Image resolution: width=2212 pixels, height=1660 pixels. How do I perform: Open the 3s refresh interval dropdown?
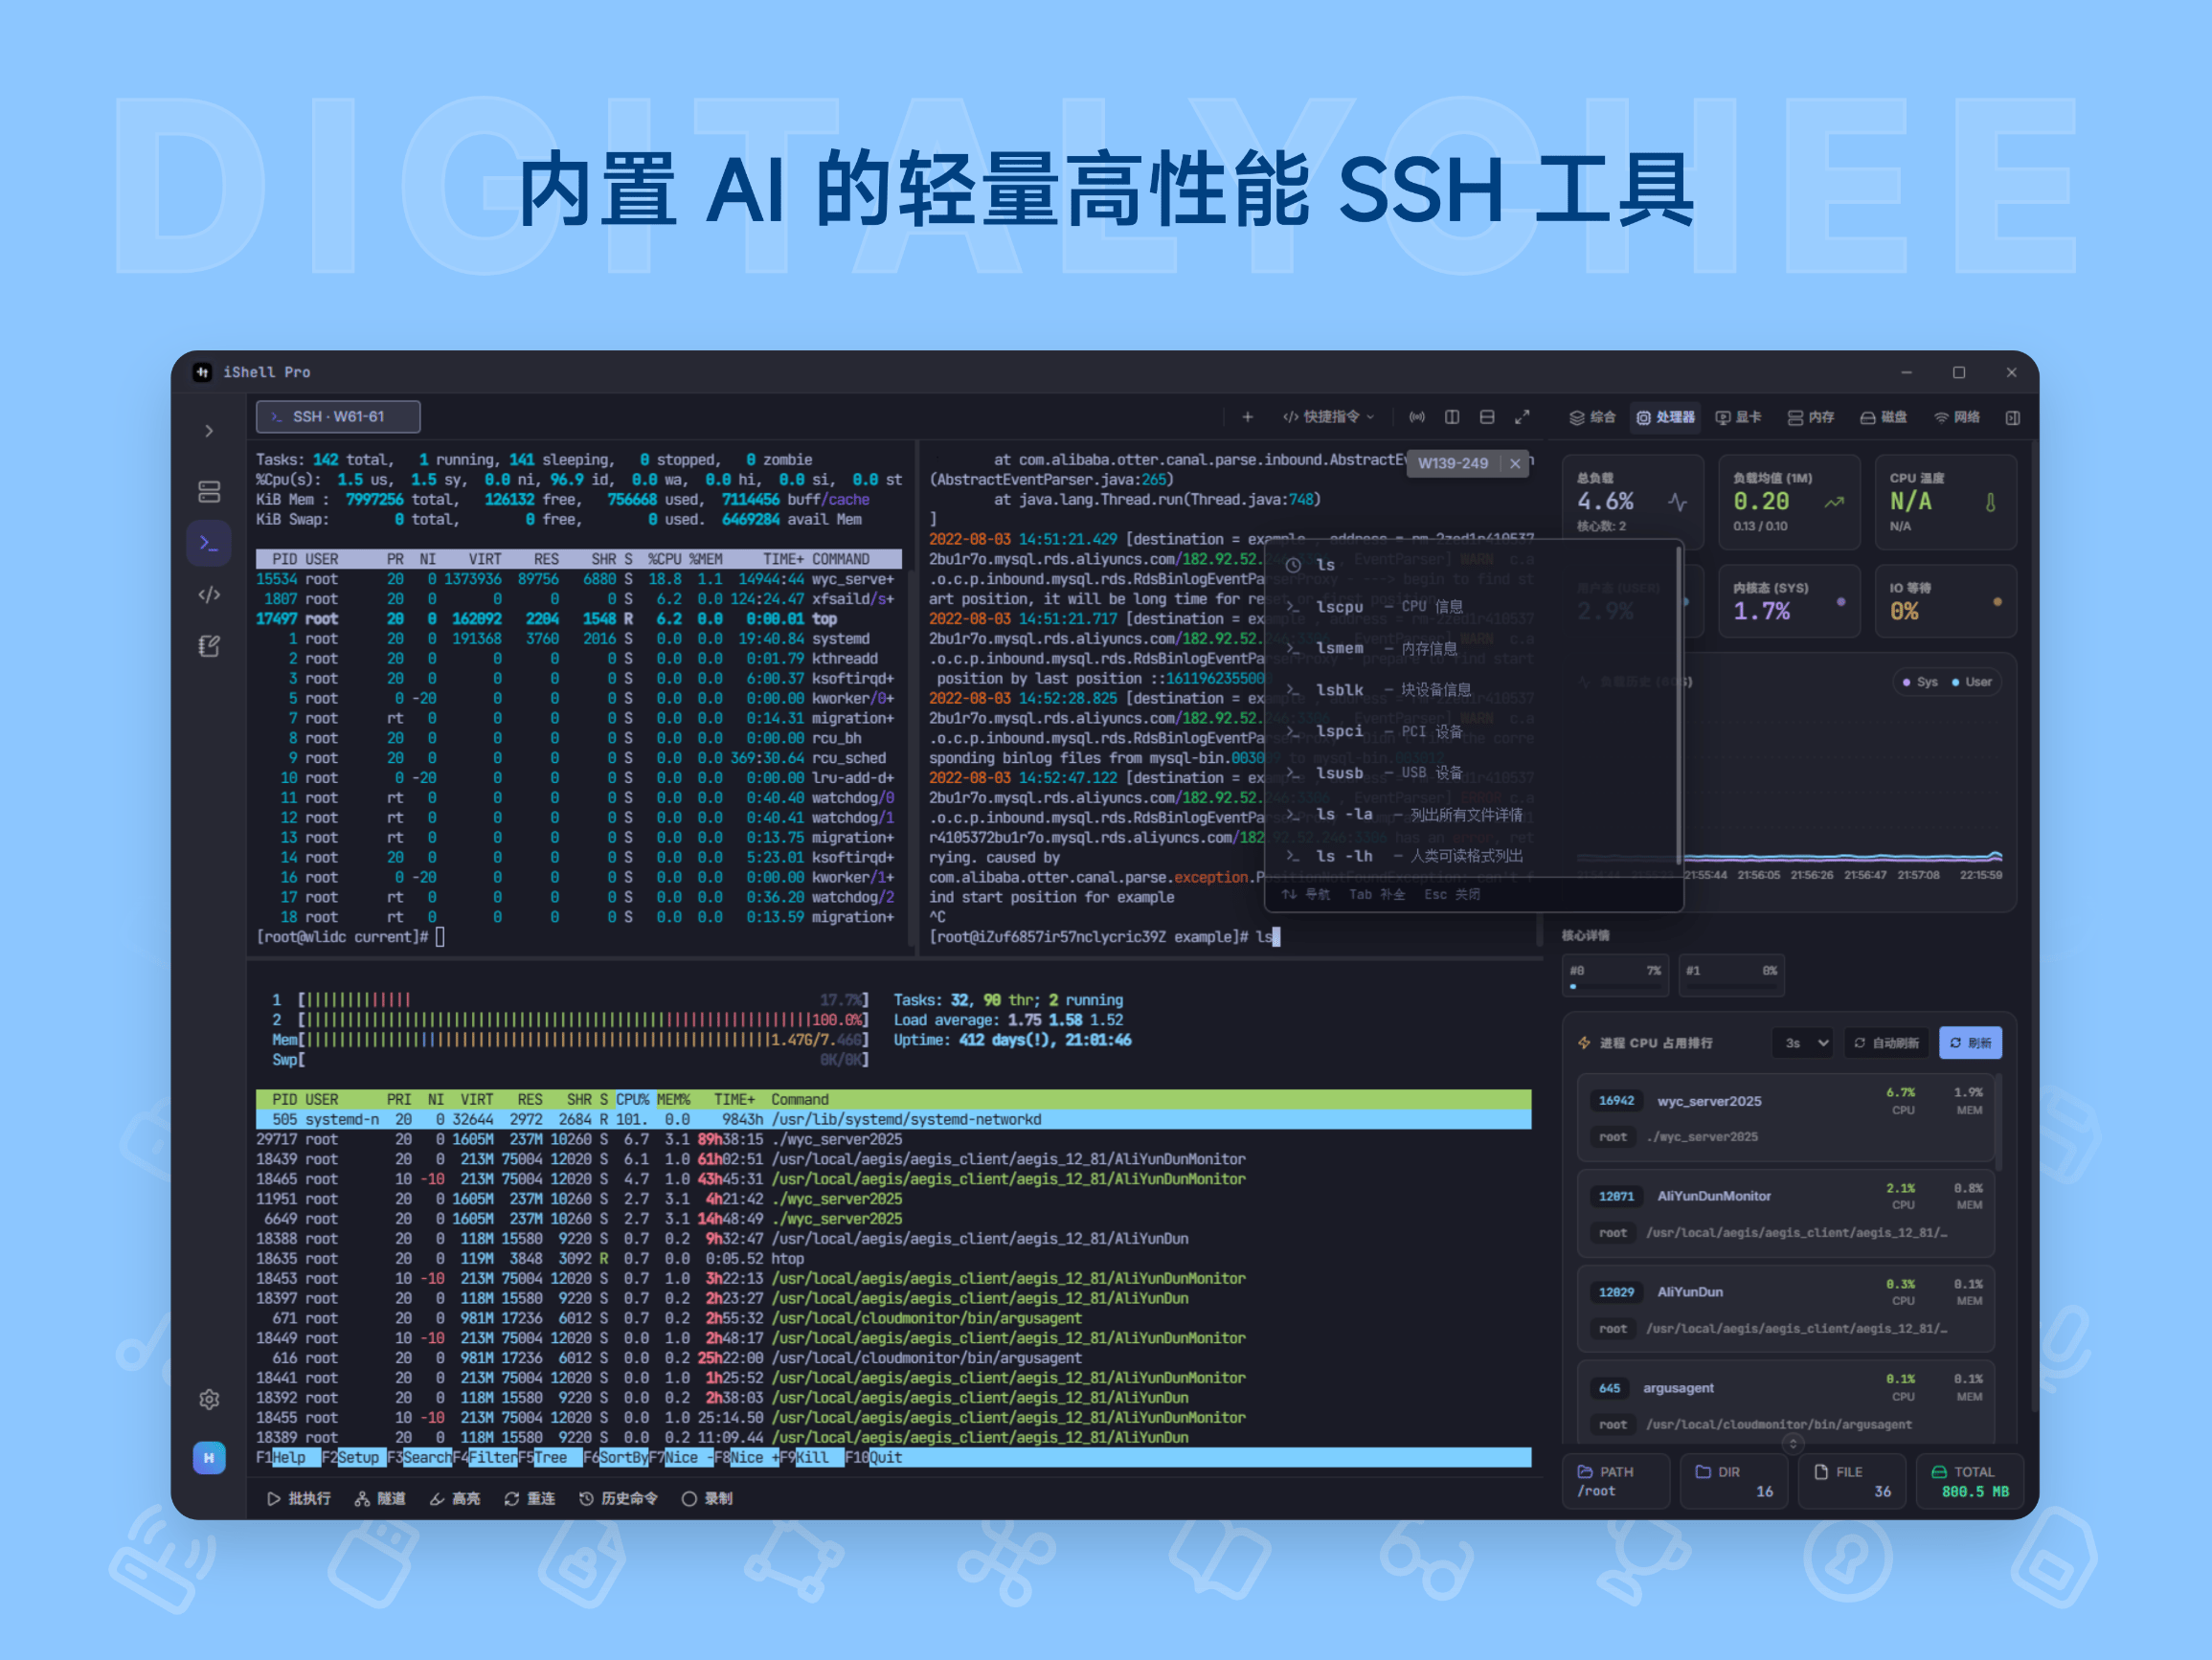pyautogui.click(x=1803, y=1042)
